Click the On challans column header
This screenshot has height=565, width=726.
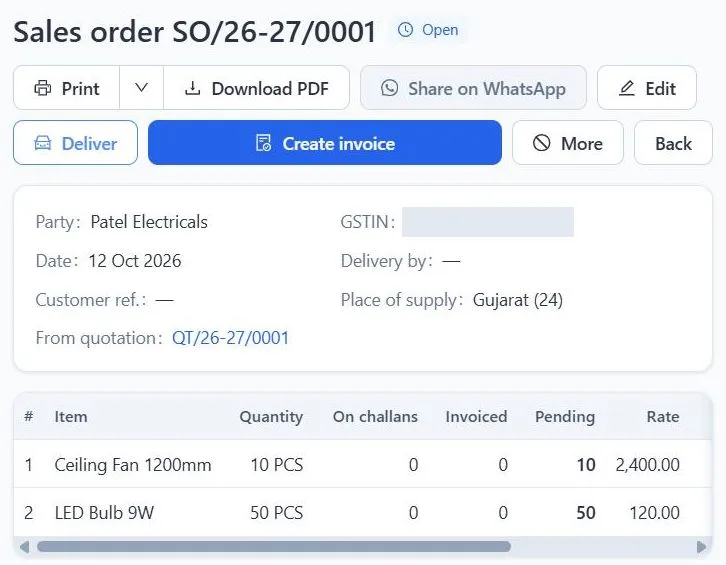coord(375,416)
